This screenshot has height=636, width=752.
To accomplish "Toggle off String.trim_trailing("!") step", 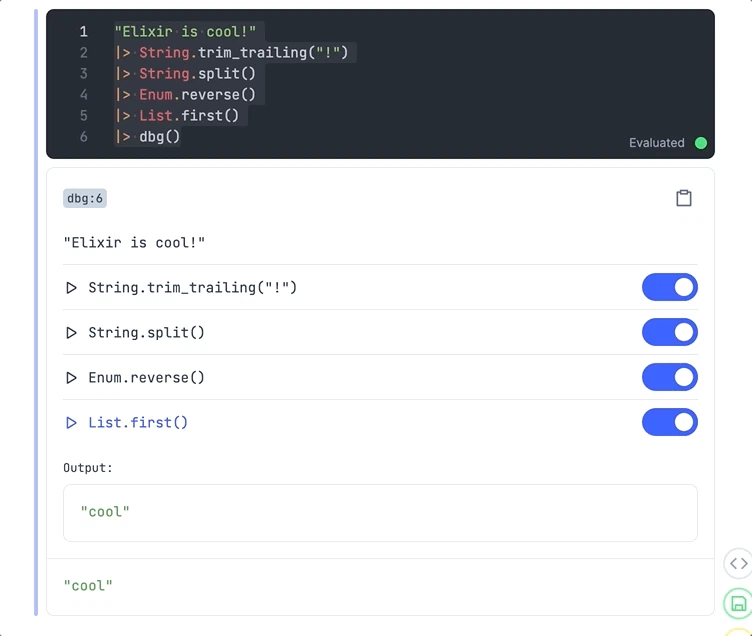I will [x=670, y=287].
